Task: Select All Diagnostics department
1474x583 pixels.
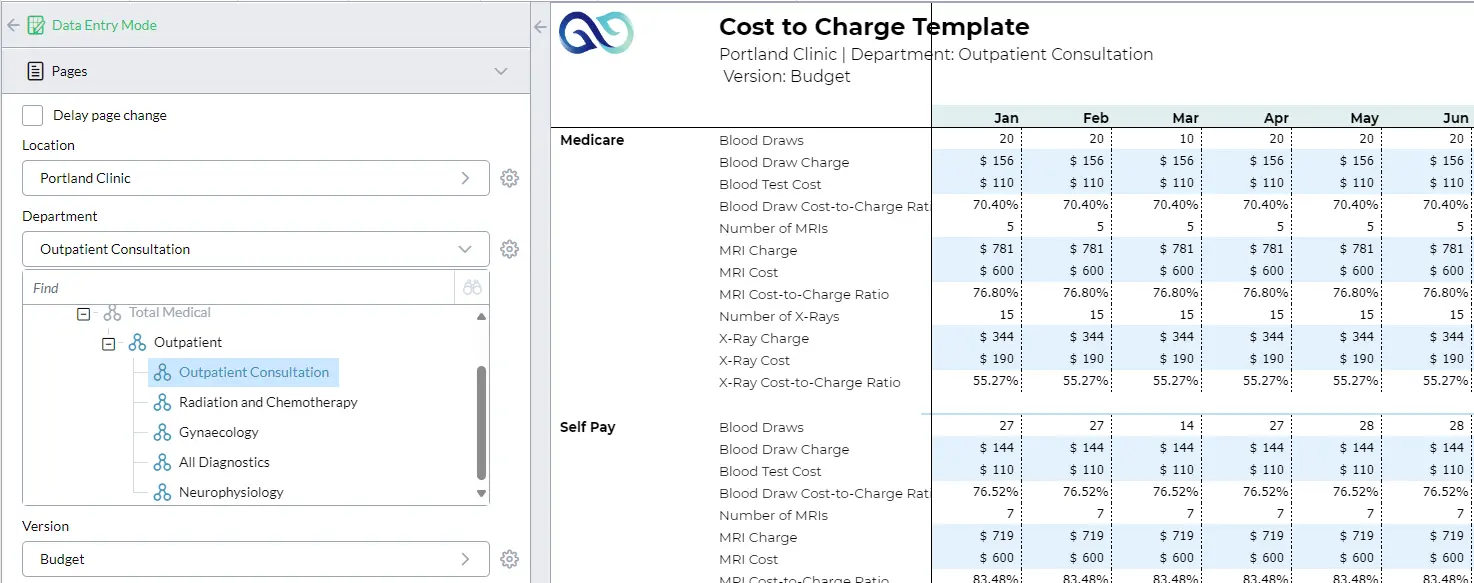Action: click(224, 462)
